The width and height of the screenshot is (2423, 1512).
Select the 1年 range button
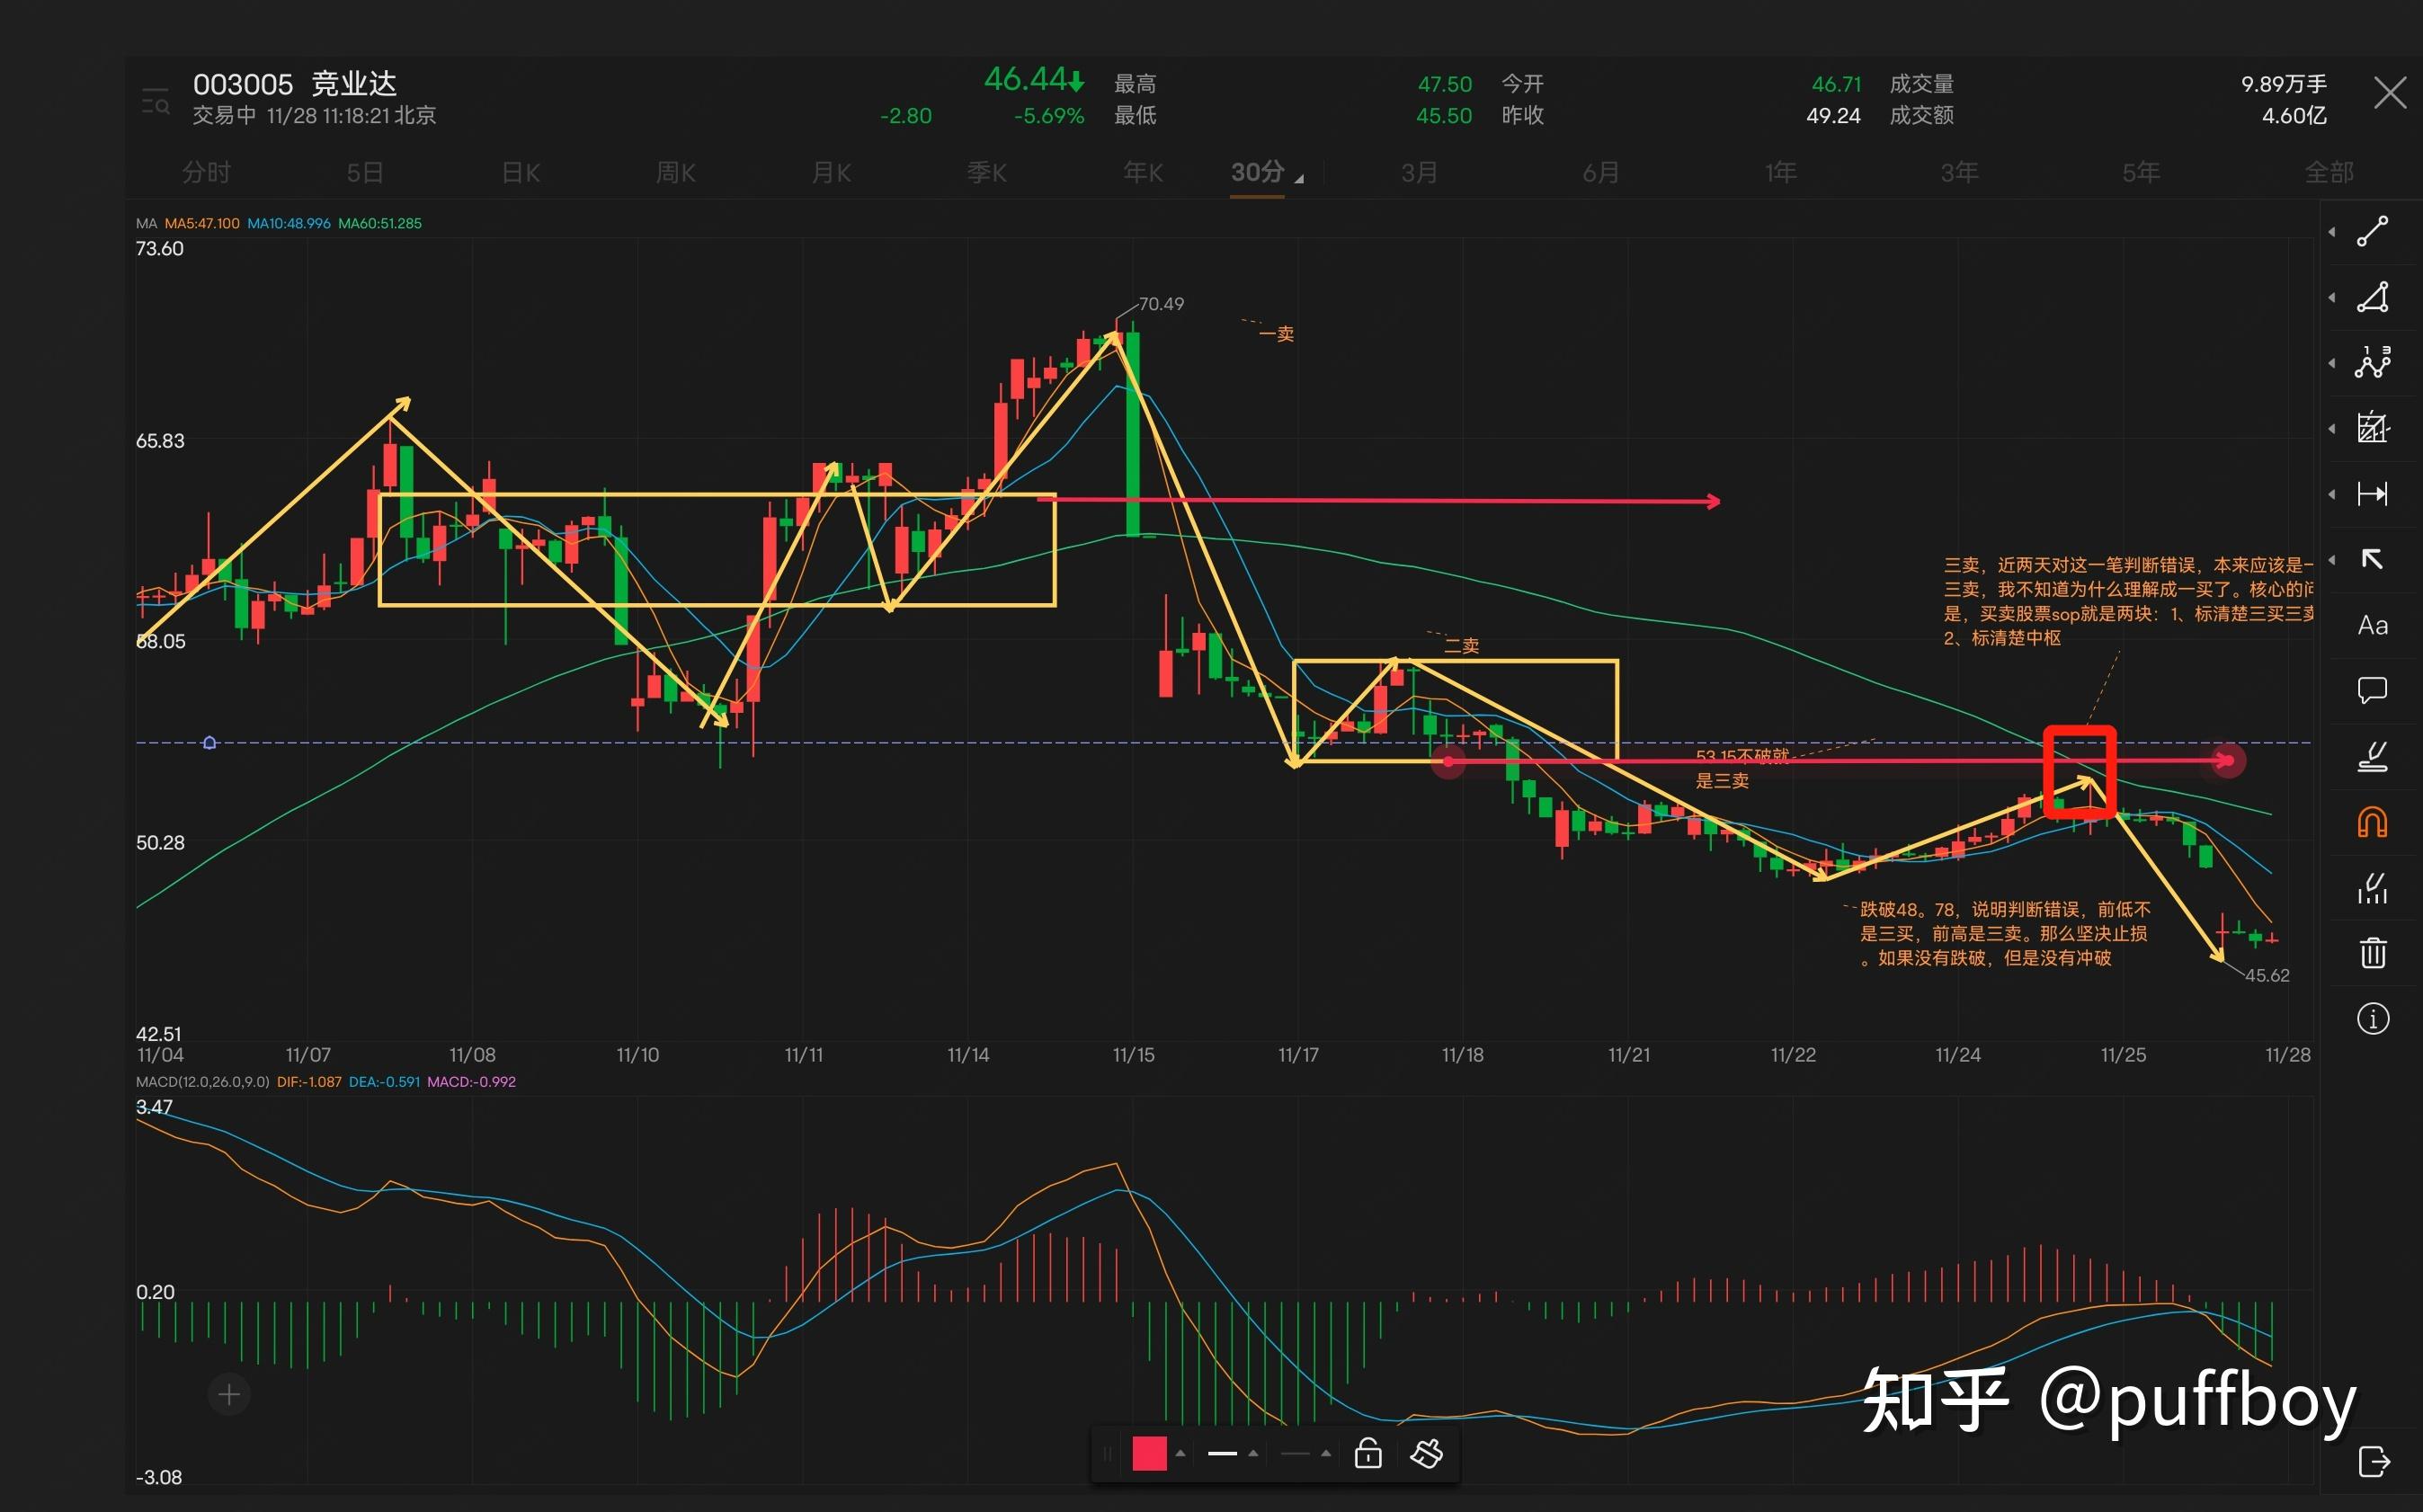pos(1781,172)
